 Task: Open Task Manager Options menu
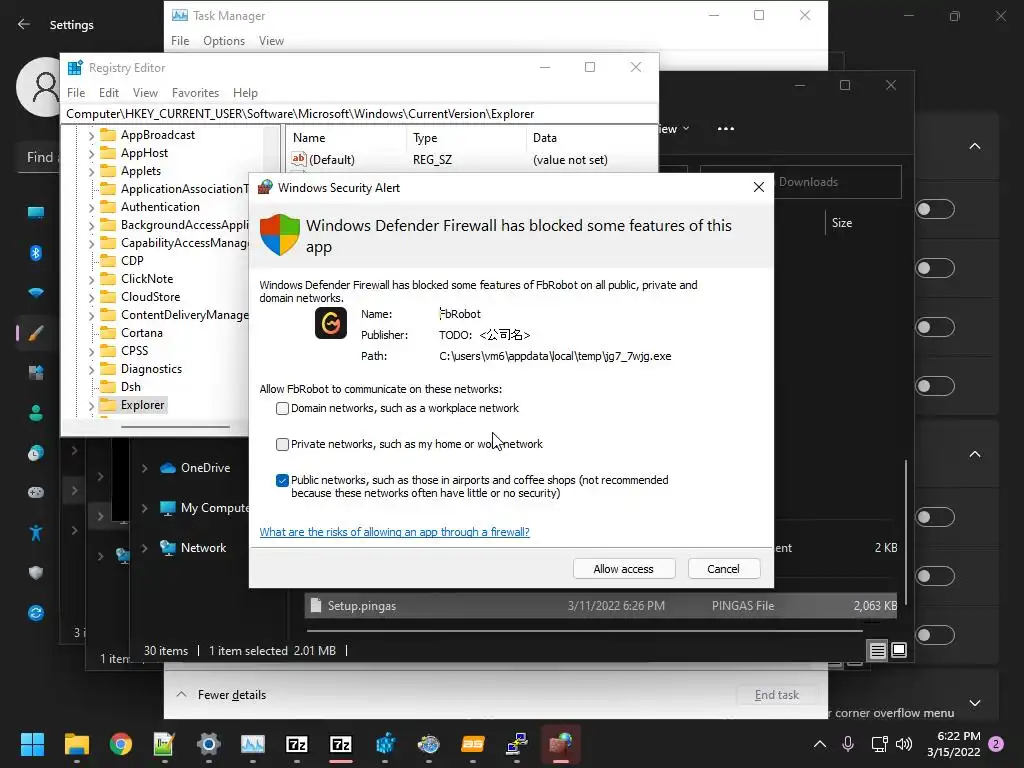point(224,40)
